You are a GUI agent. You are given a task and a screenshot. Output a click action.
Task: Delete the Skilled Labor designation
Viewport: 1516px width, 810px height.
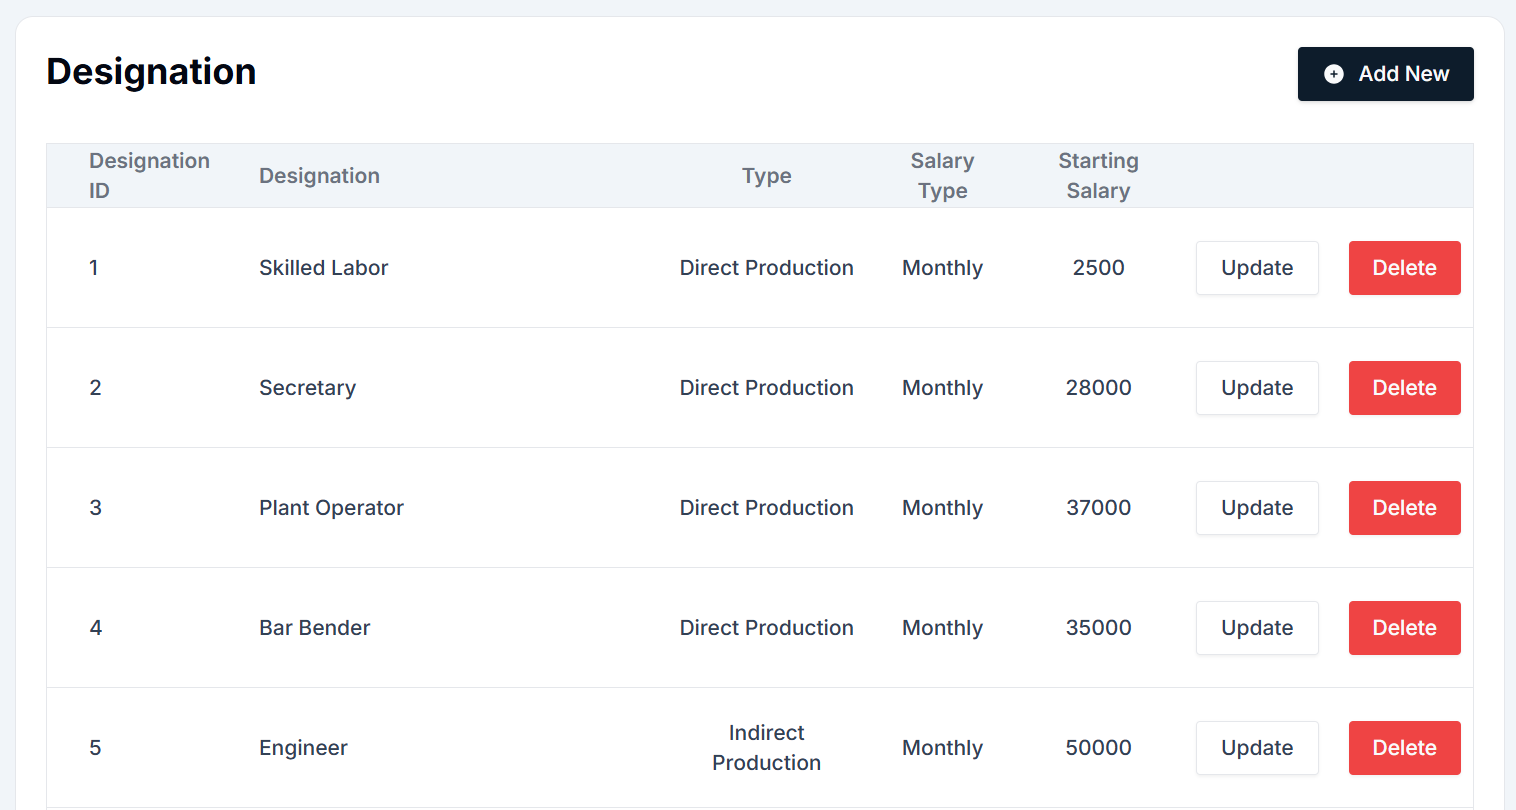1404,267
